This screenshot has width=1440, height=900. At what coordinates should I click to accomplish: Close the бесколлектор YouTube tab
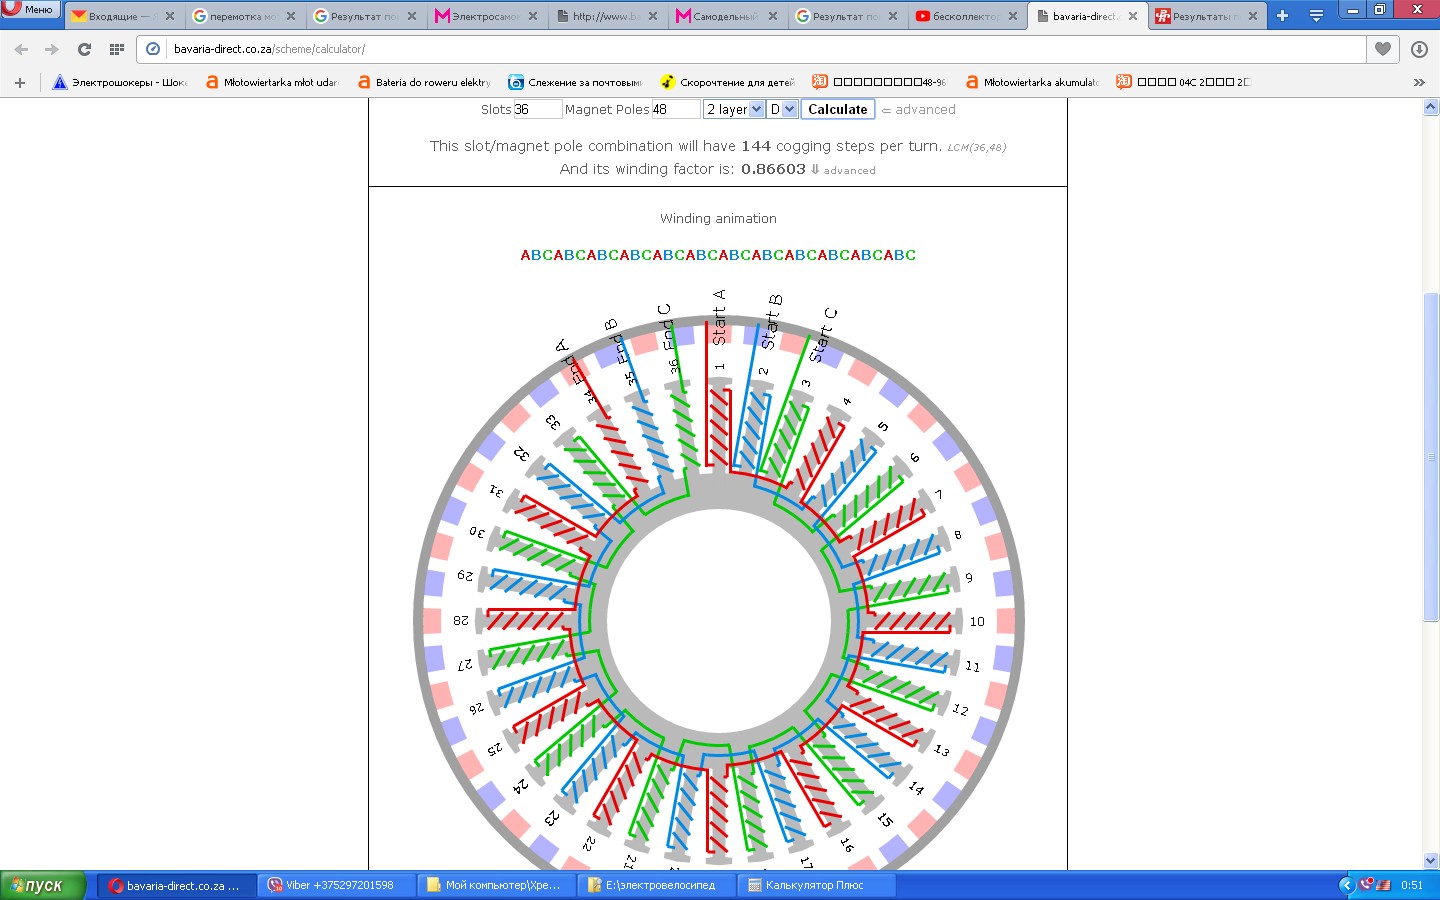point(1013,16)
